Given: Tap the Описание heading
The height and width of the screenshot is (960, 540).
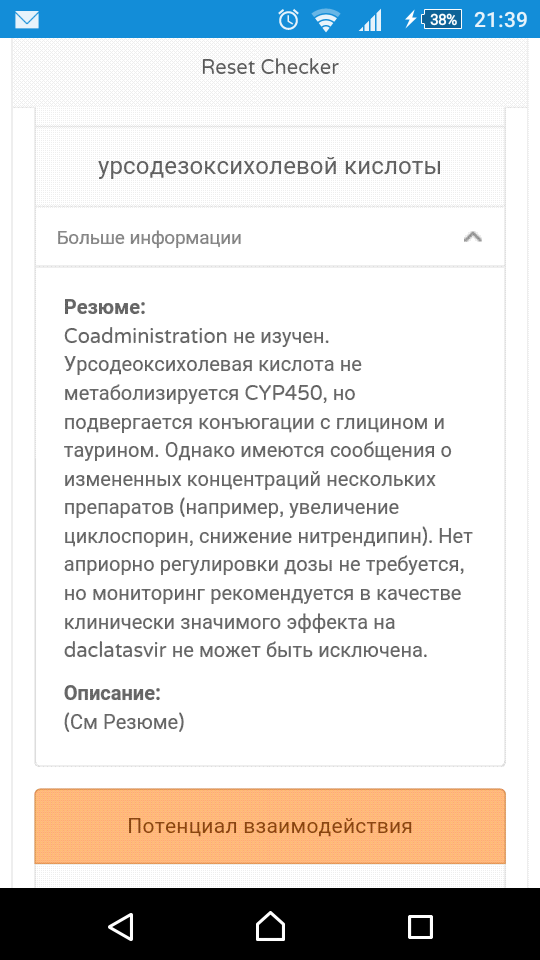Looking at the screenshot, I should point(112,693).
